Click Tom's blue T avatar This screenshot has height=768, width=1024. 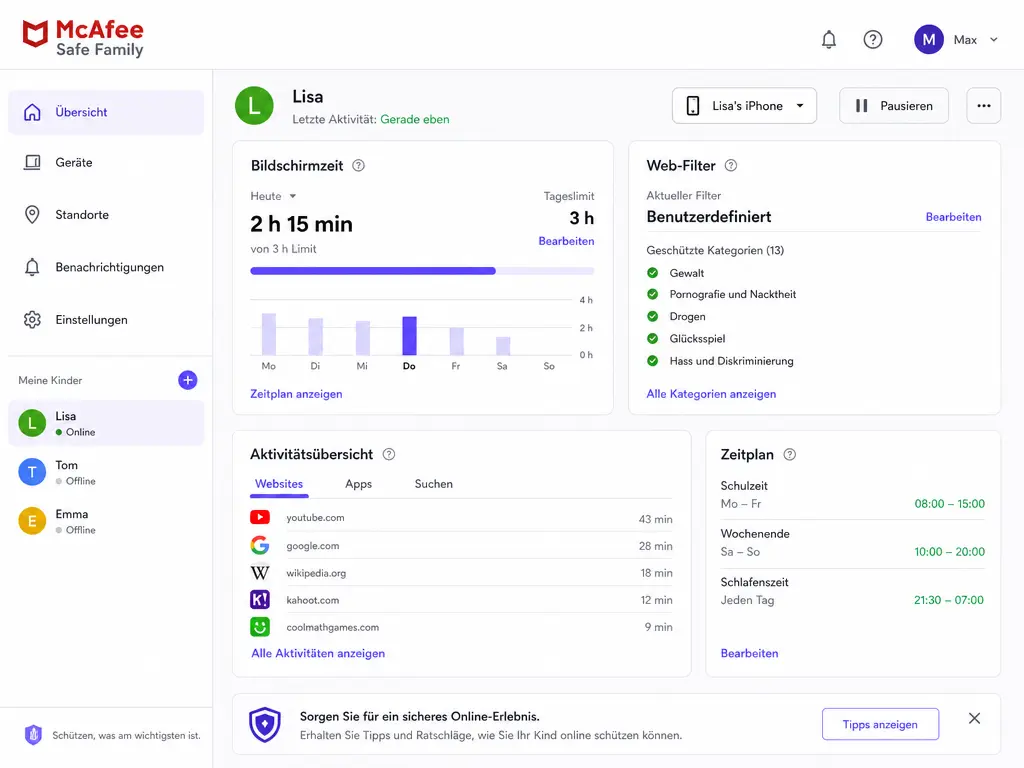click(x=32, y=472)
